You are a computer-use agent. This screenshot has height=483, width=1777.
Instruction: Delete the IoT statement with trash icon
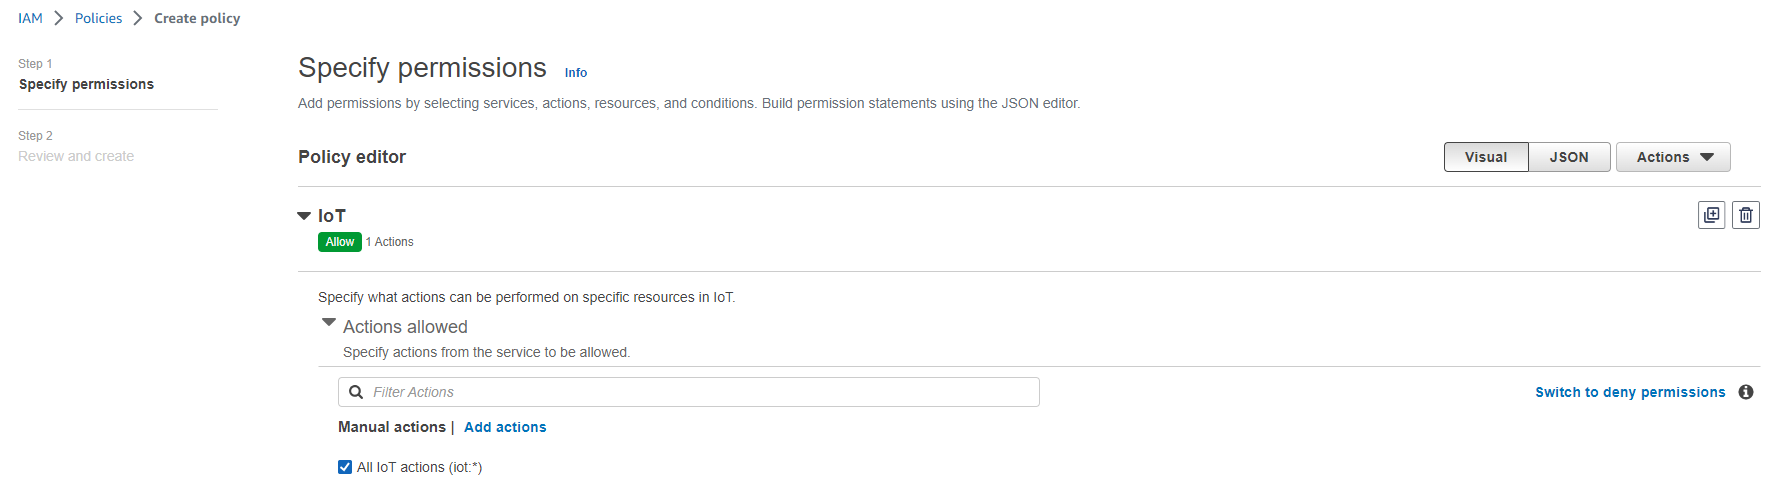(x=1745, y=215)
